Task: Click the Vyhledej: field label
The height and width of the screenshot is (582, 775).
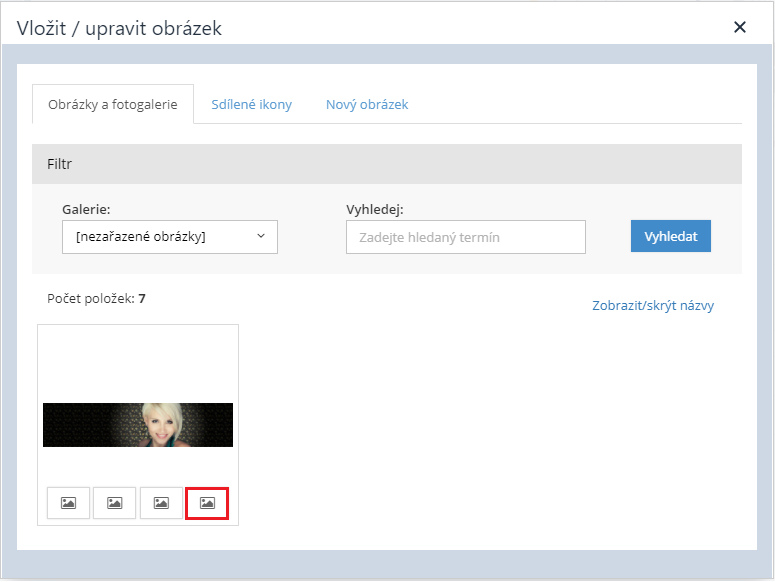Action: [375, 209]
